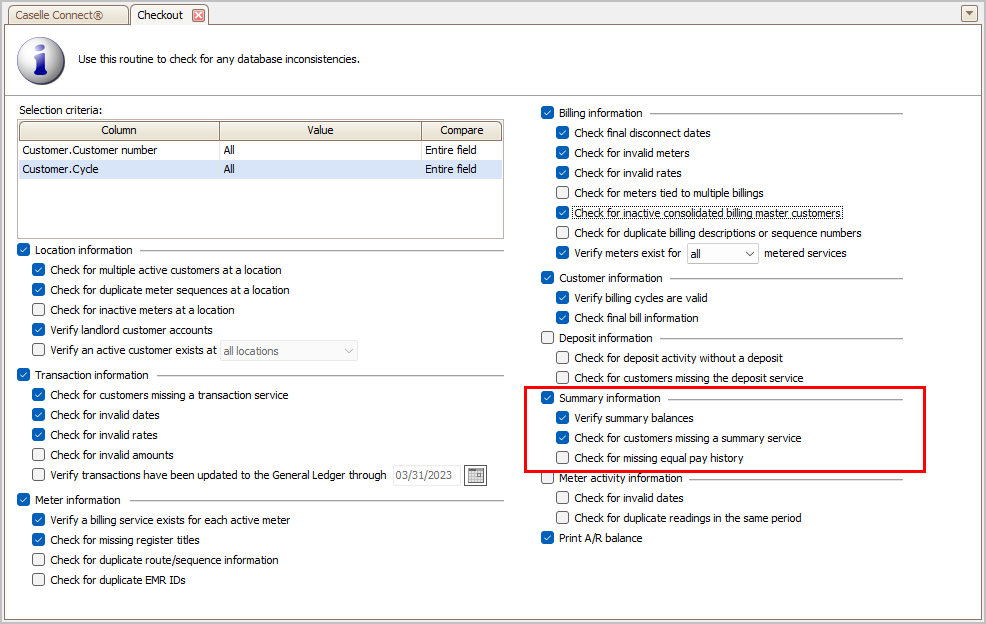The height and width of the screenshot is (624, 986).
Task: Open the tab list dropdown arrow
Action: [x=969, y=13]
